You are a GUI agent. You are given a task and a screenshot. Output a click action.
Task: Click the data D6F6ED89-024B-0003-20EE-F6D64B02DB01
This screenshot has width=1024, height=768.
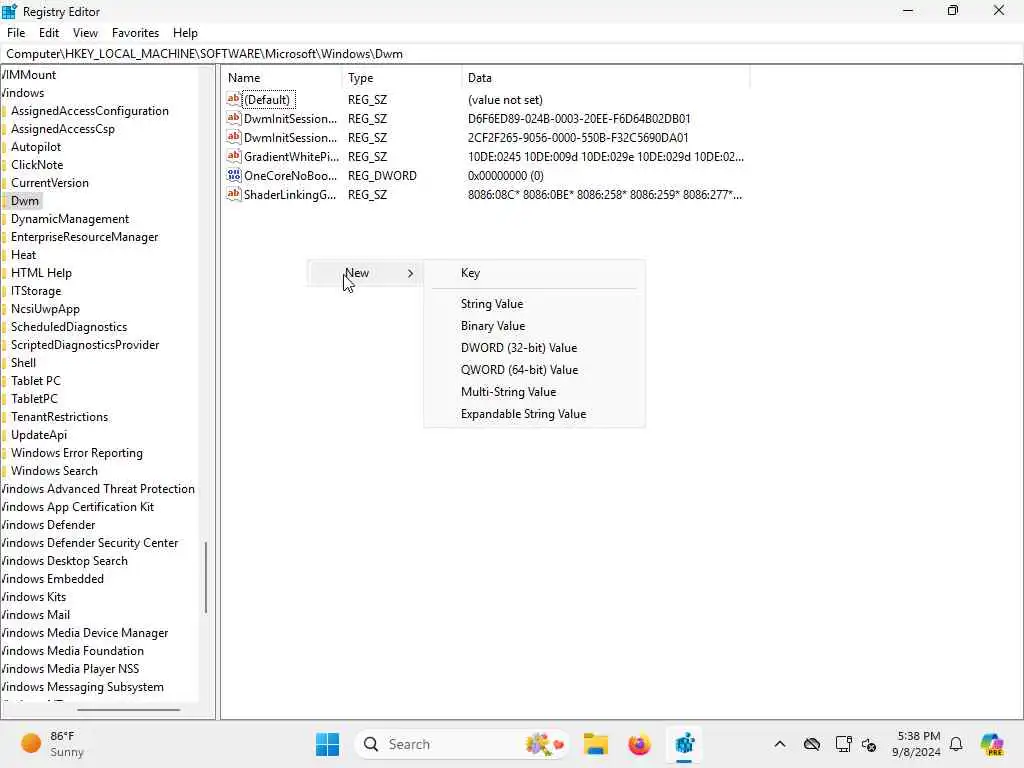tap(579, 119)
